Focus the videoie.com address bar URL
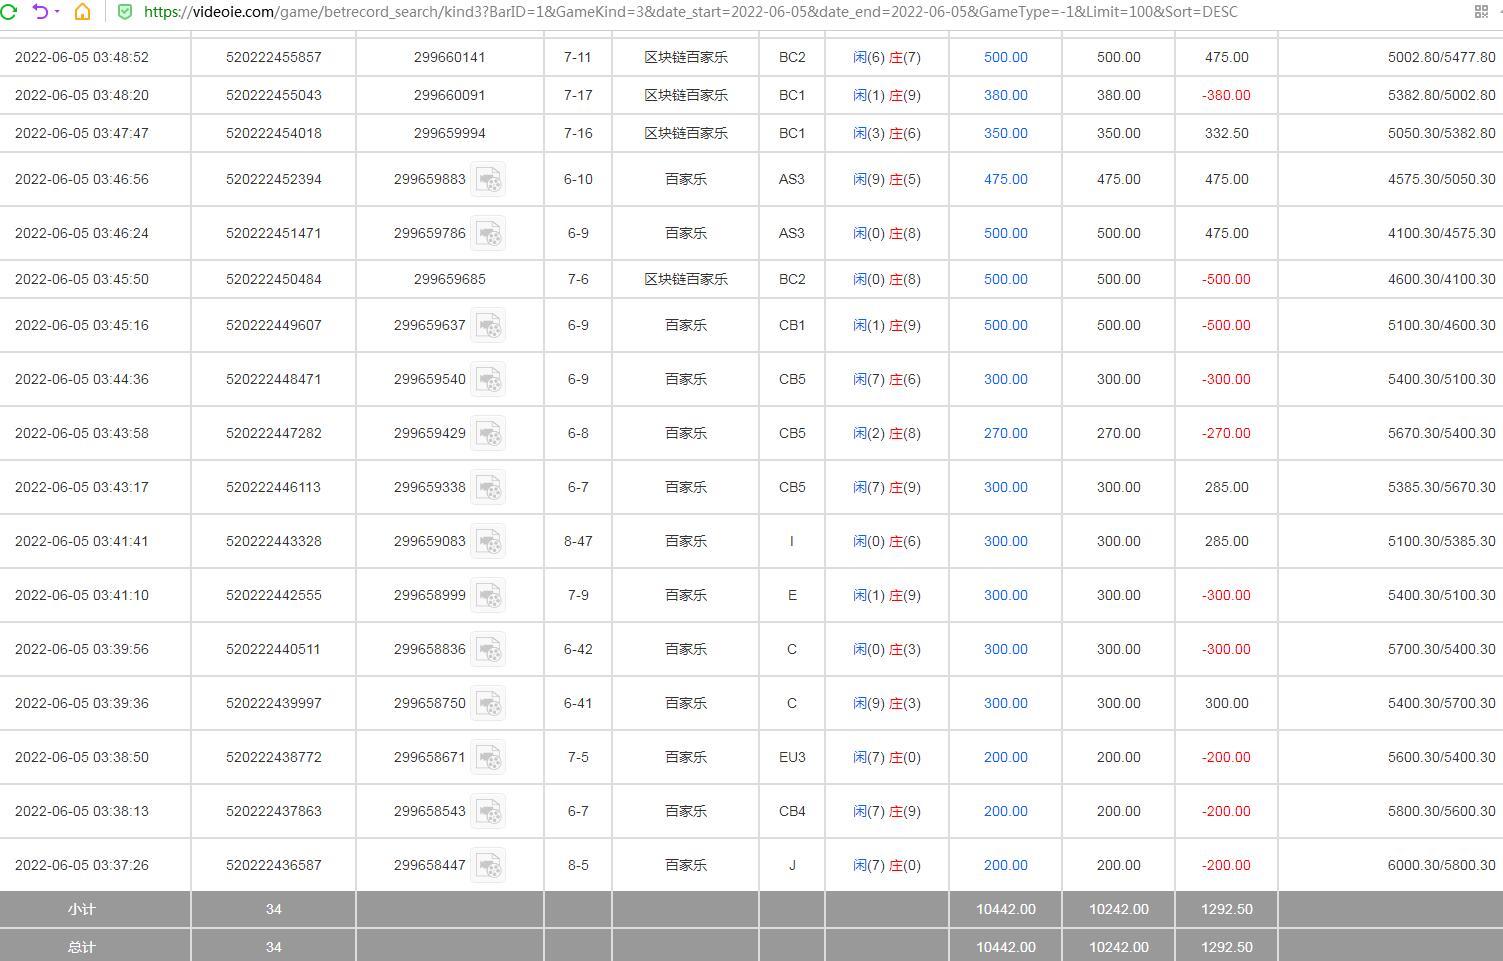Image resolution: width=1503 pixels, height=961 pixels. [x=690, y=12]
